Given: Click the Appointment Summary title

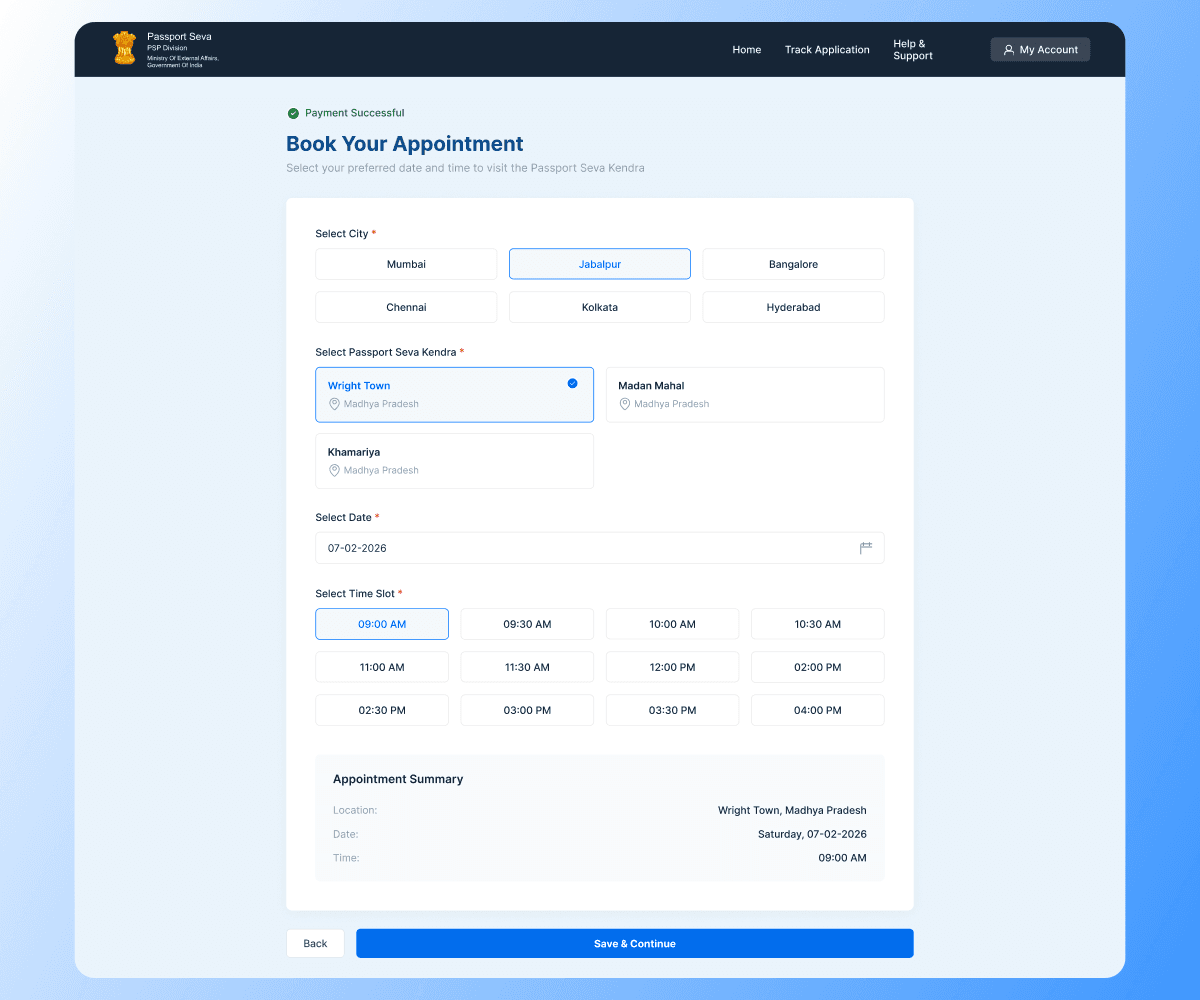Looking at the screenshot, I should (398, 779).
